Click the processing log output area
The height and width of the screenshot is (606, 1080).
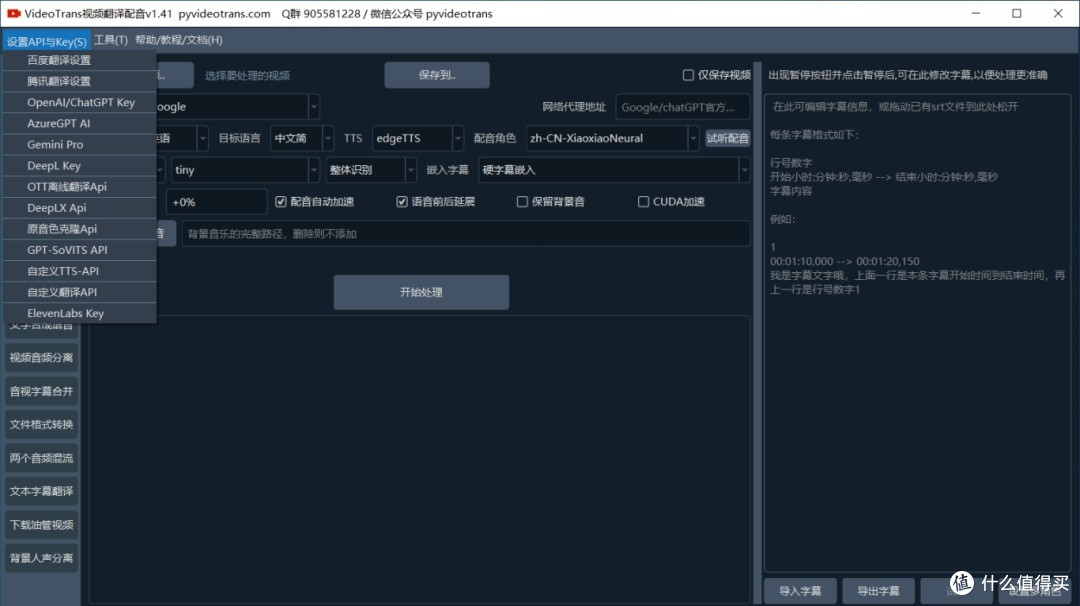click(x=419, y=459)
